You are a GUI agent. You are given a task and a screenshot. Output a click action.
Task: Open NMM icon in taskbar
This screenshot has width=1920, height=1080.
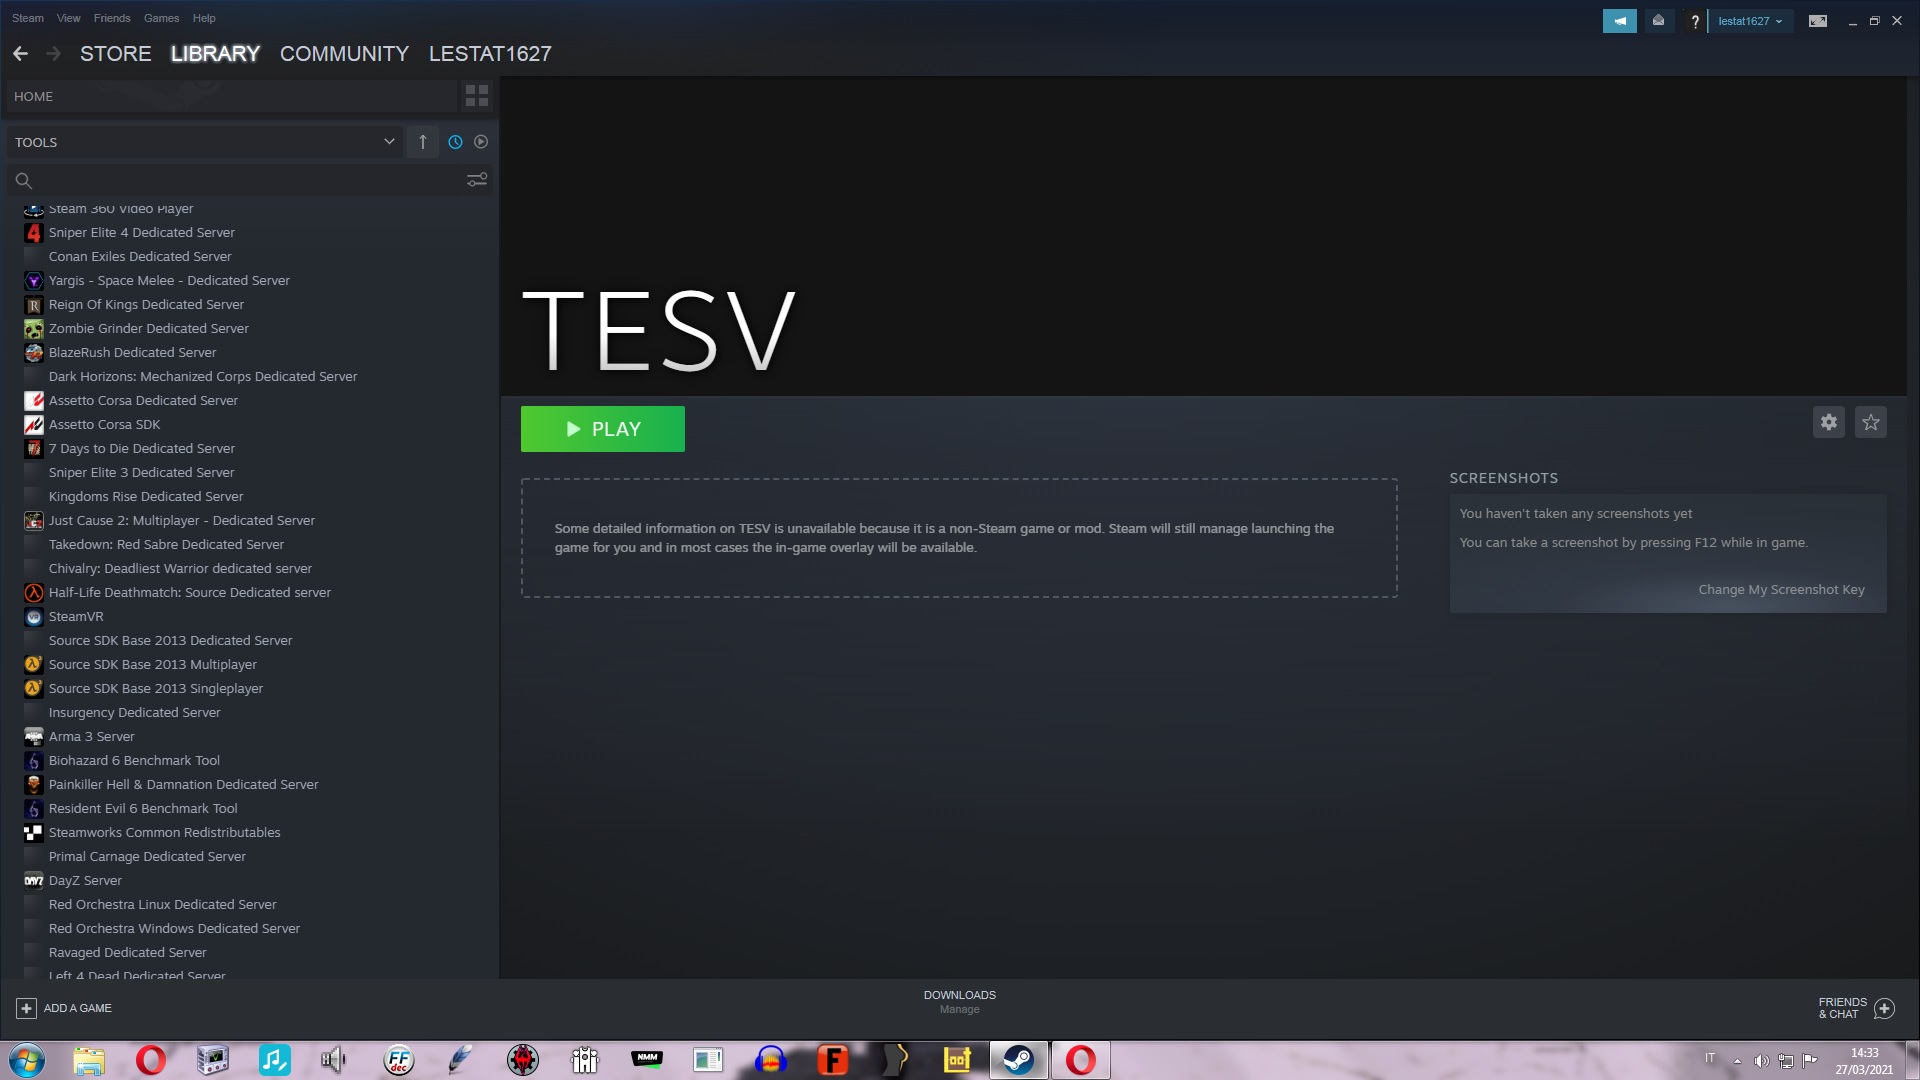pyautogui.click(x=647, y=1060)
